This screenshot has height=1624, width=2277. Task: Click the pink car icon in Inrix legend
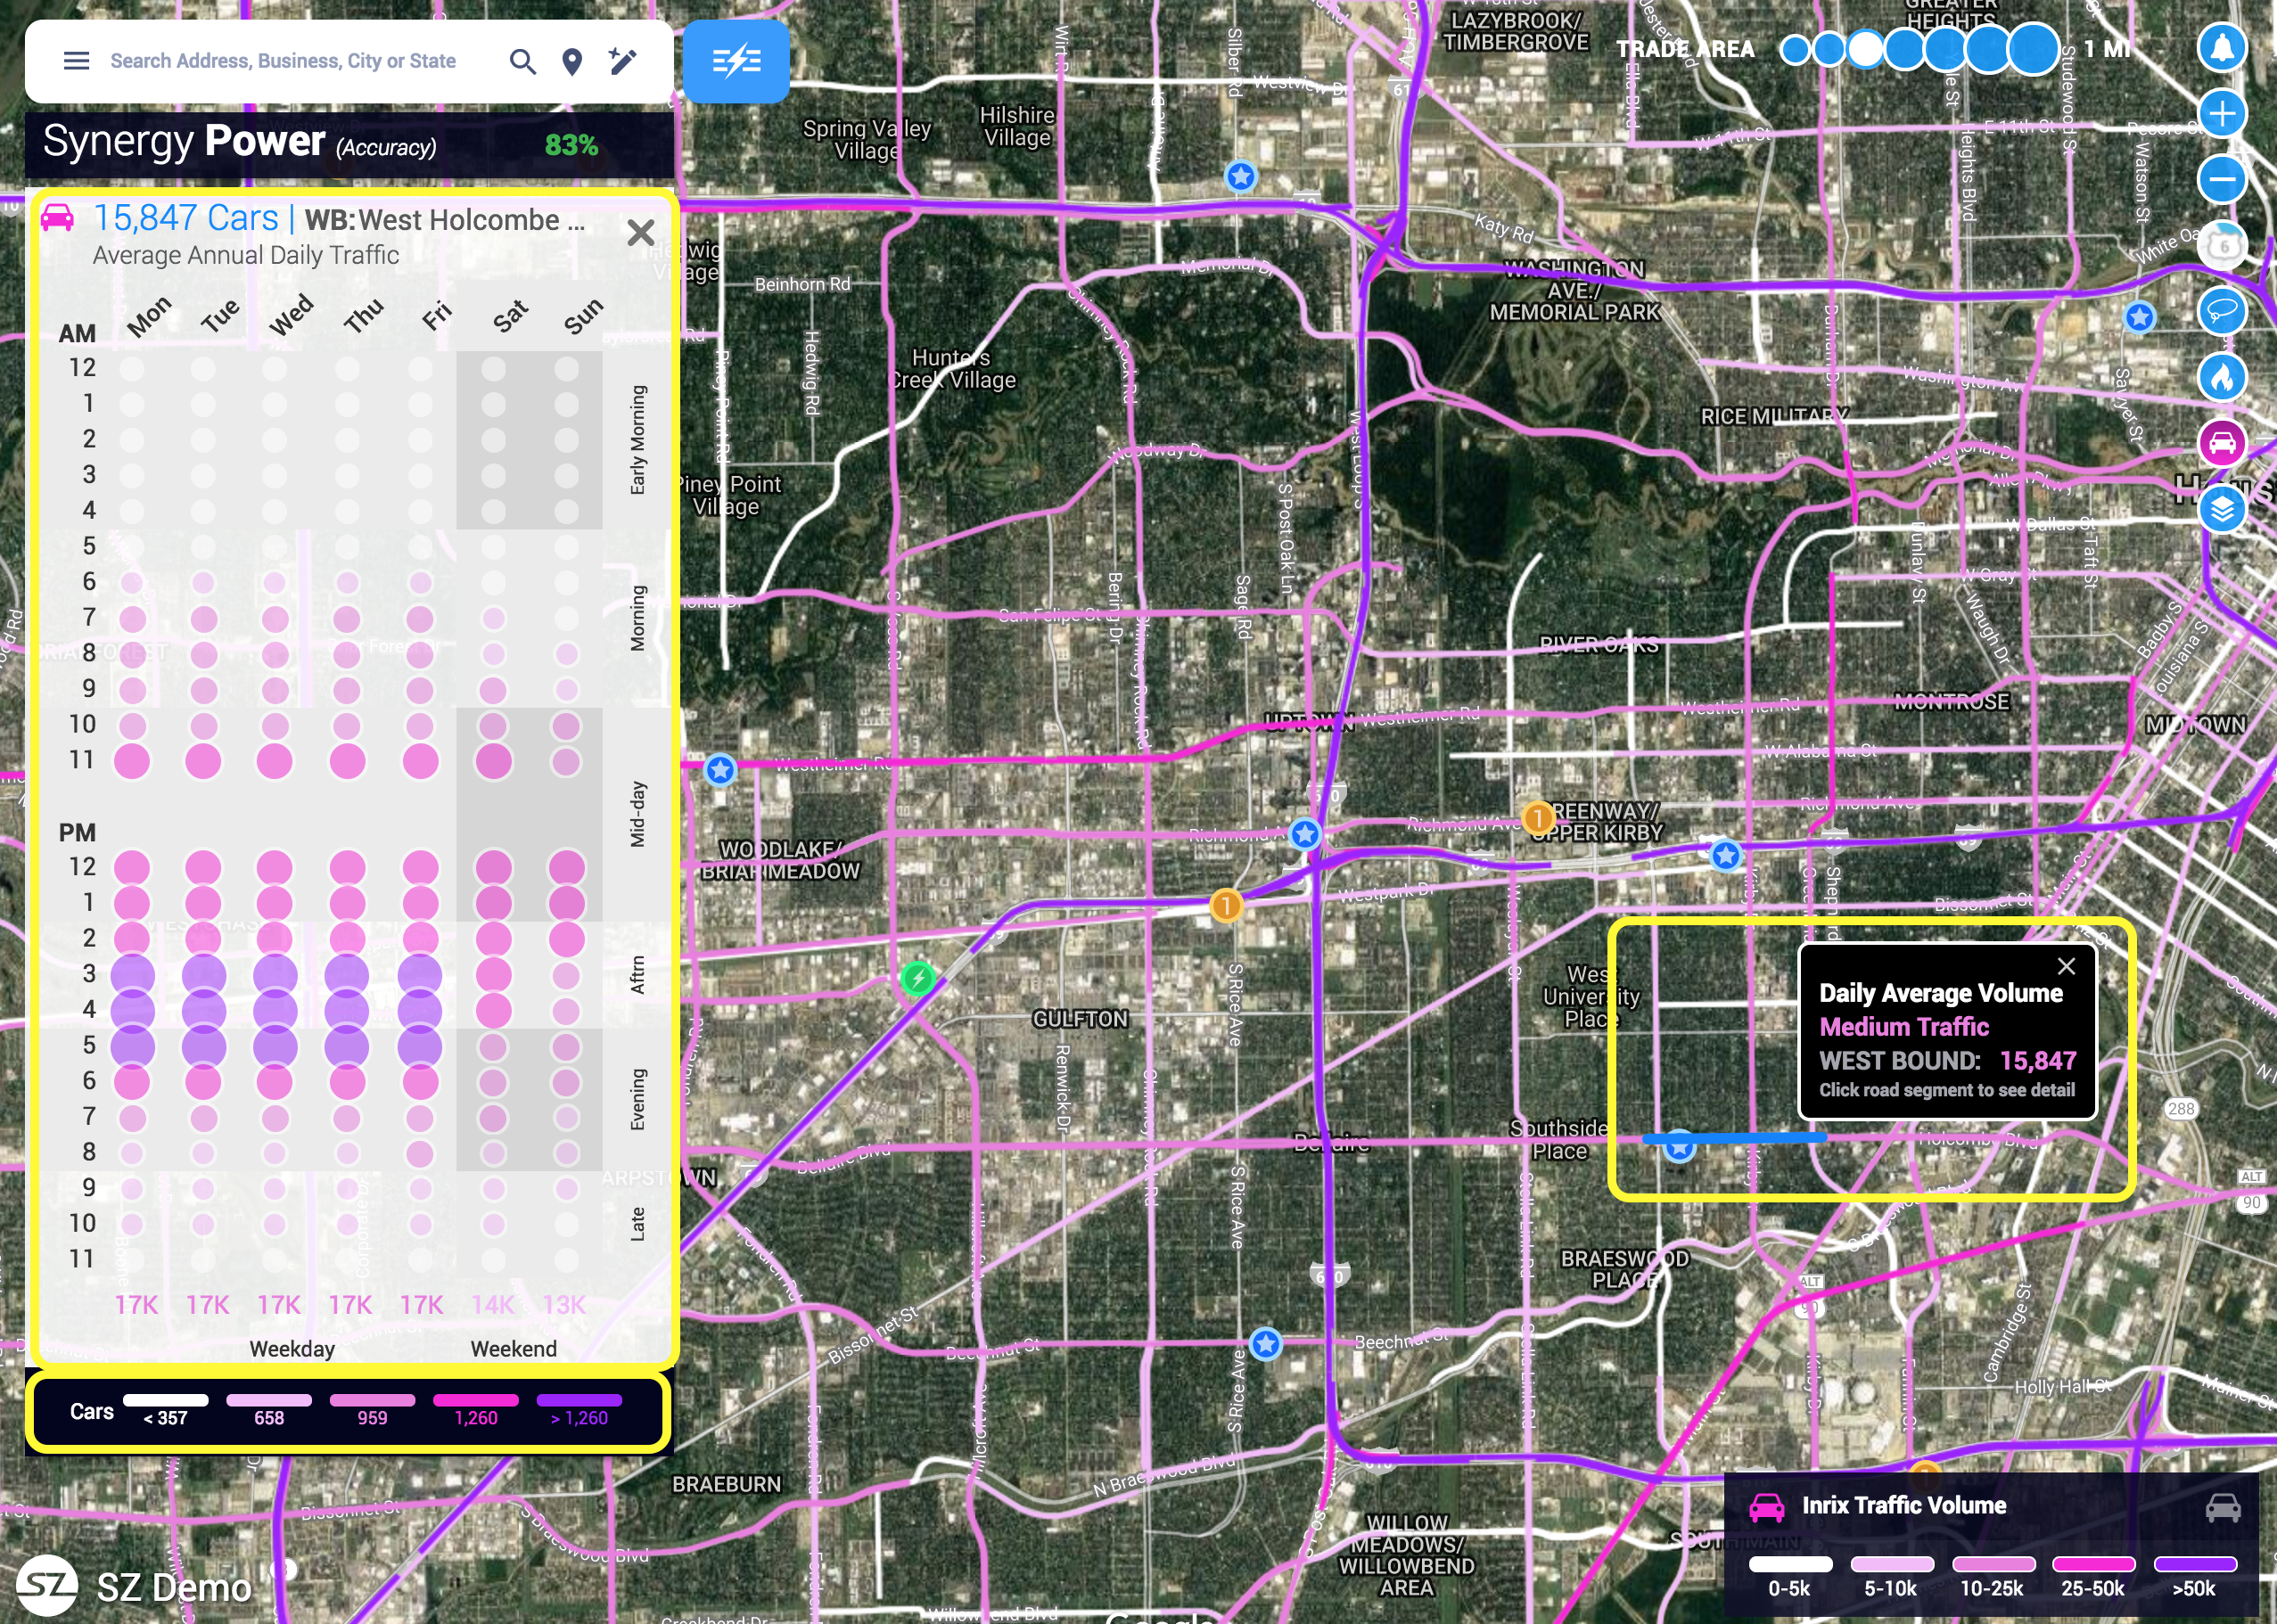click(x=1766, y=1507)
